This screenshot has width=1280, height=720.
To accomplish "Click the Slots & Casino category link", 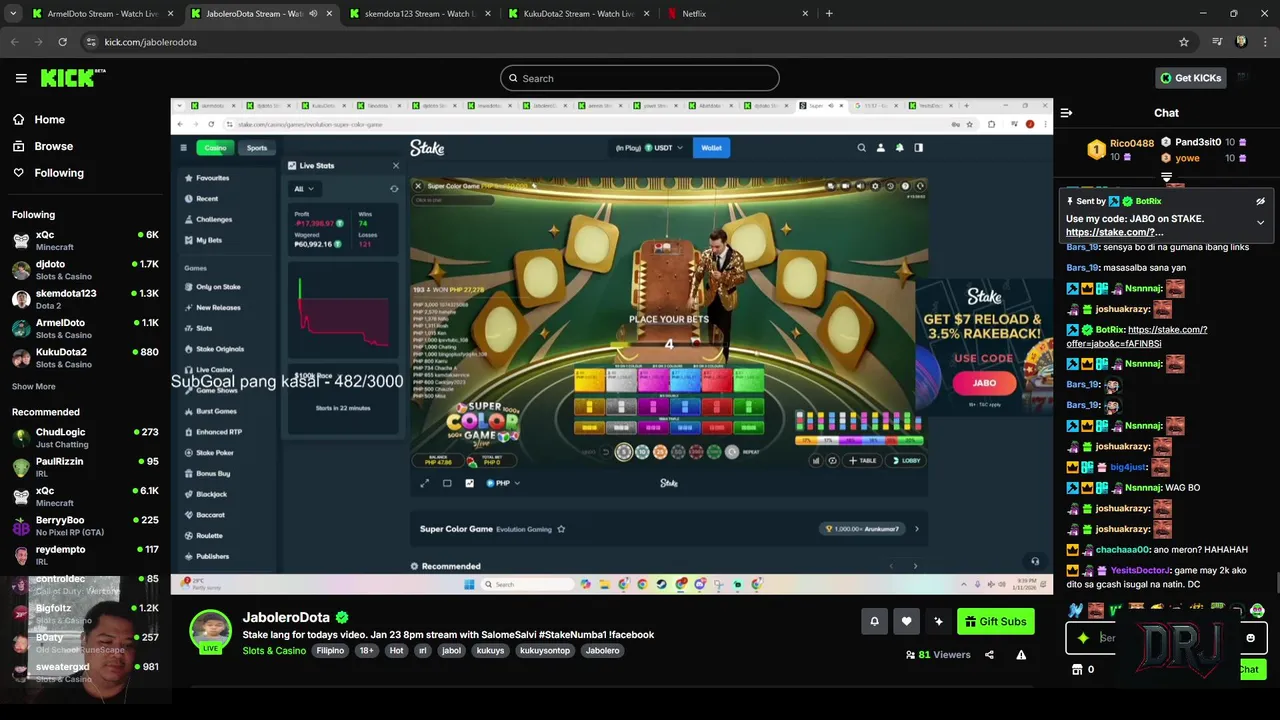I will click(274, 651).
